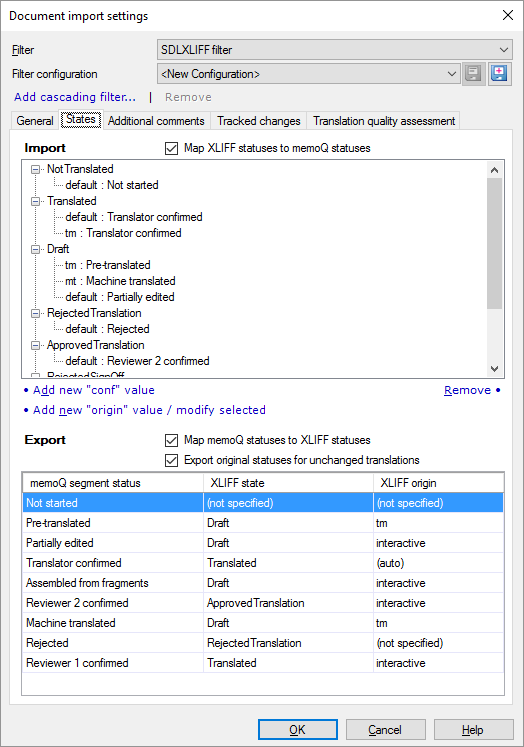Click "(not specified)" origin in the Rejected row

tap(439, 643)
